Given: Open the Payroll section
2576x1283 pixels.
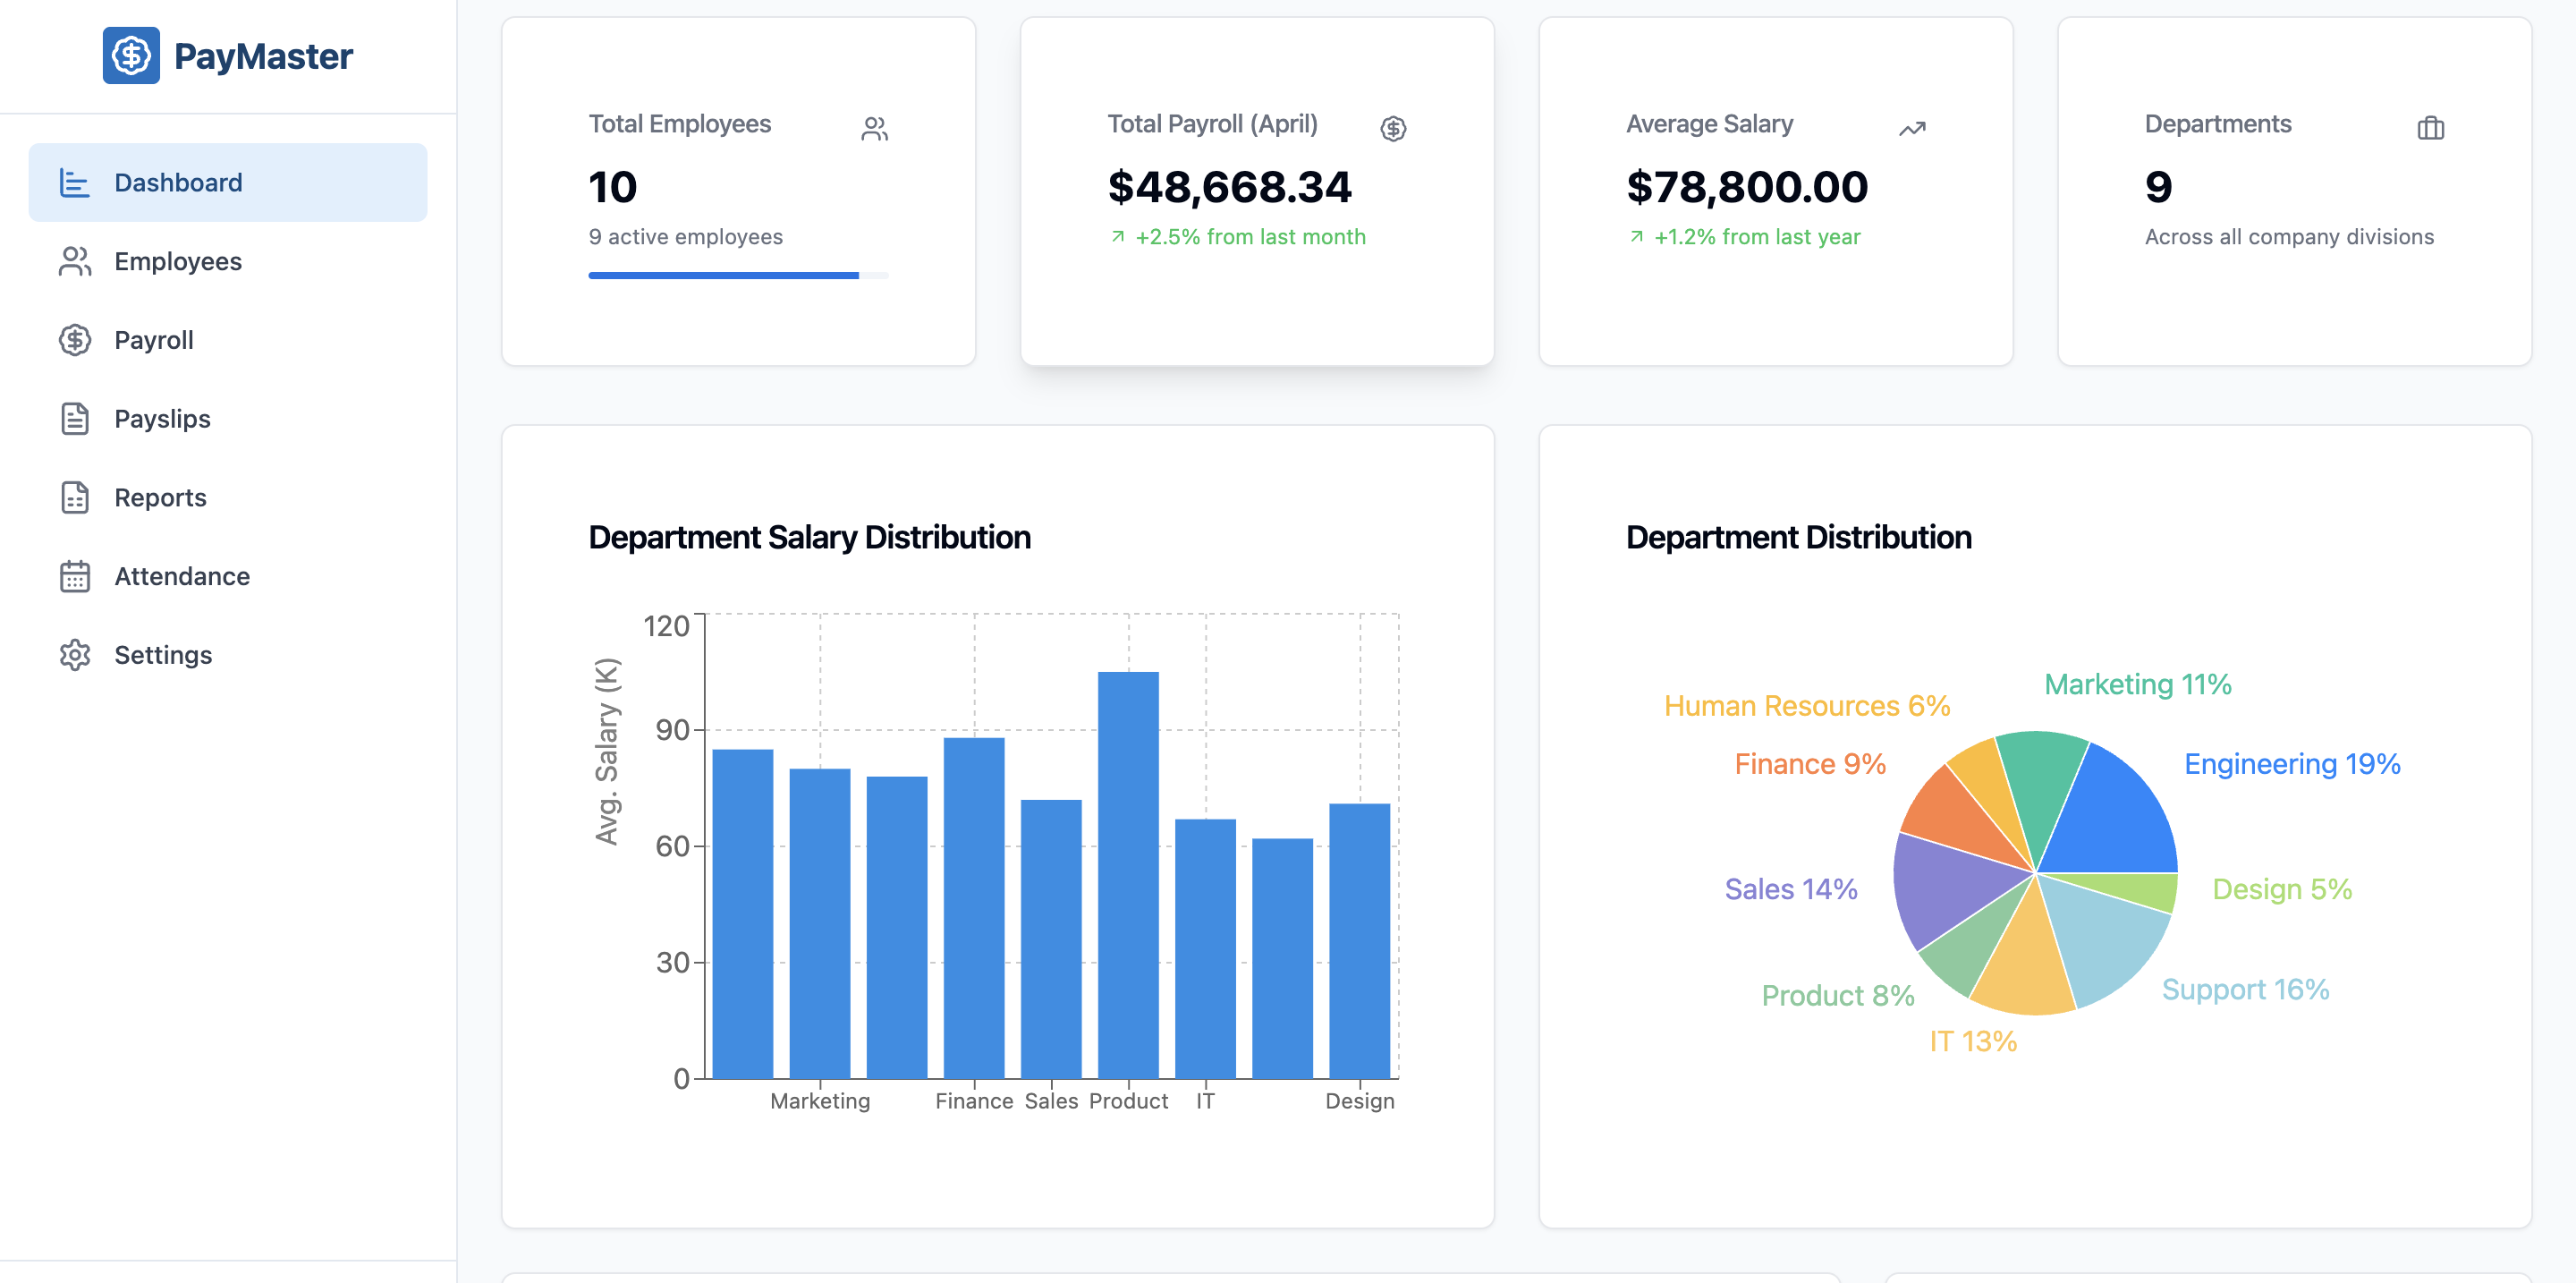Looking at the screenshot, I should (153, 340).
